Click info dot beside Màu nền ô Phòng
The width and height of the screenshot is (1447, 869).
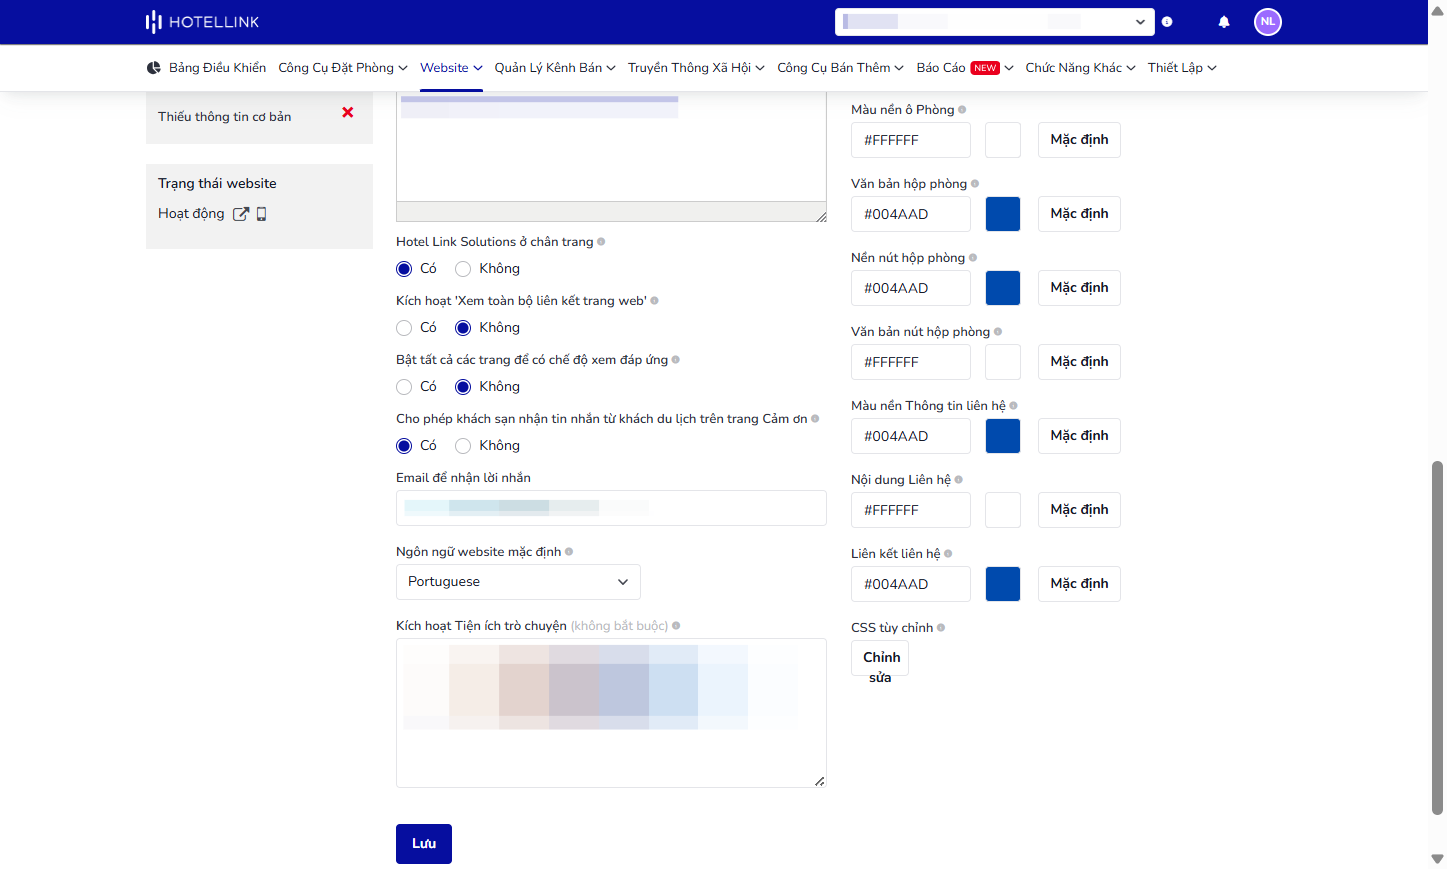pos(962,110)
